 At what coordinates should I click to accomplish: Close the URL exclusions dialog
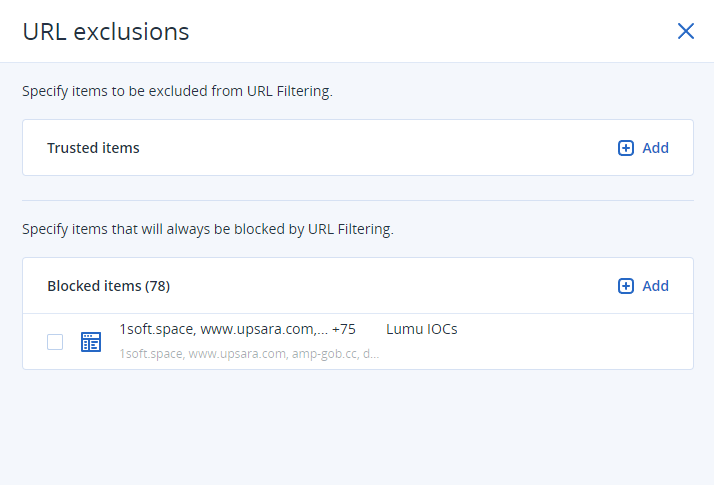pos(686,31)
